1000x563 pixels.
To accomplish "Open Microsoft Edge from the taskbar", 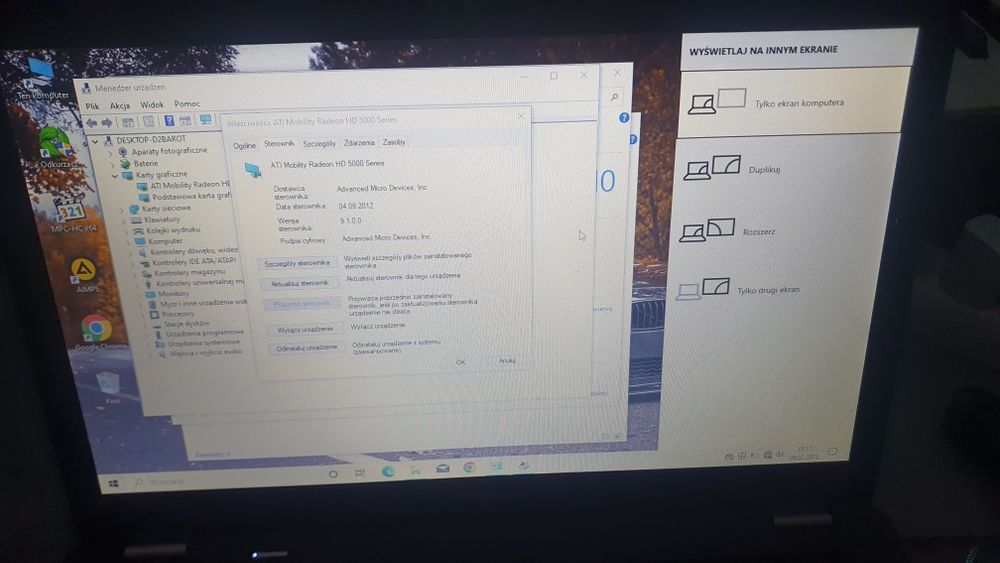I will coord(387,472).
